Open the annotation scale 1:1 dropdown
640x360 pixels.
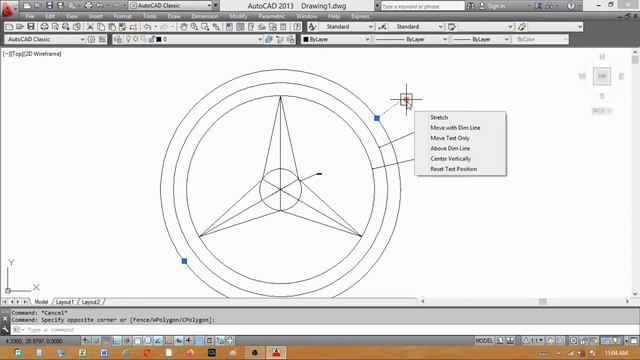pyautogui.click(x=534, y=340)
